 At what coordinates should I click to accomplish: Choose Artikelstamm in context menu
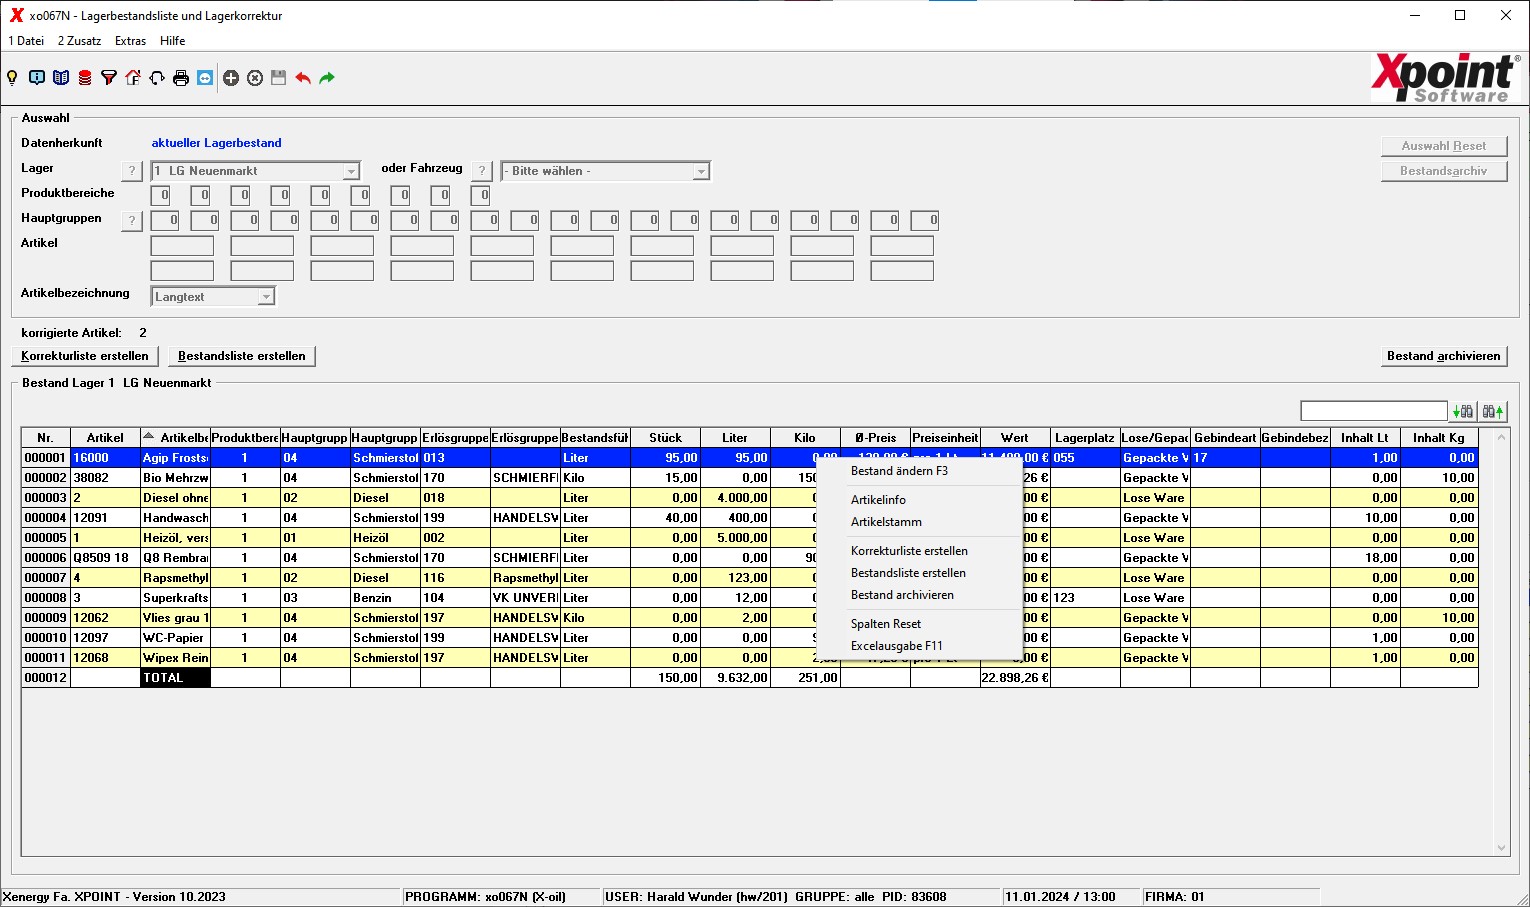coord(920,522)
